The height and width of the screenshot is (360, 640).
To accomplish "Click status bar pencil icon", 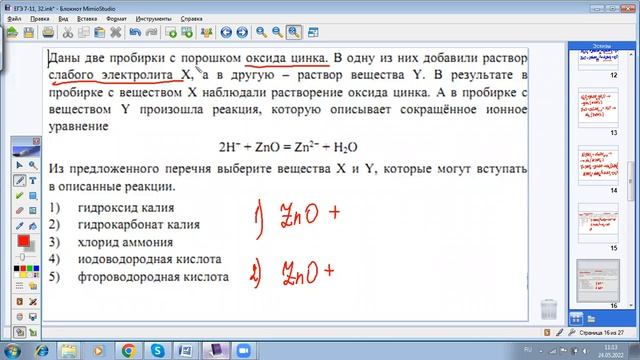I will click(560, 332).
